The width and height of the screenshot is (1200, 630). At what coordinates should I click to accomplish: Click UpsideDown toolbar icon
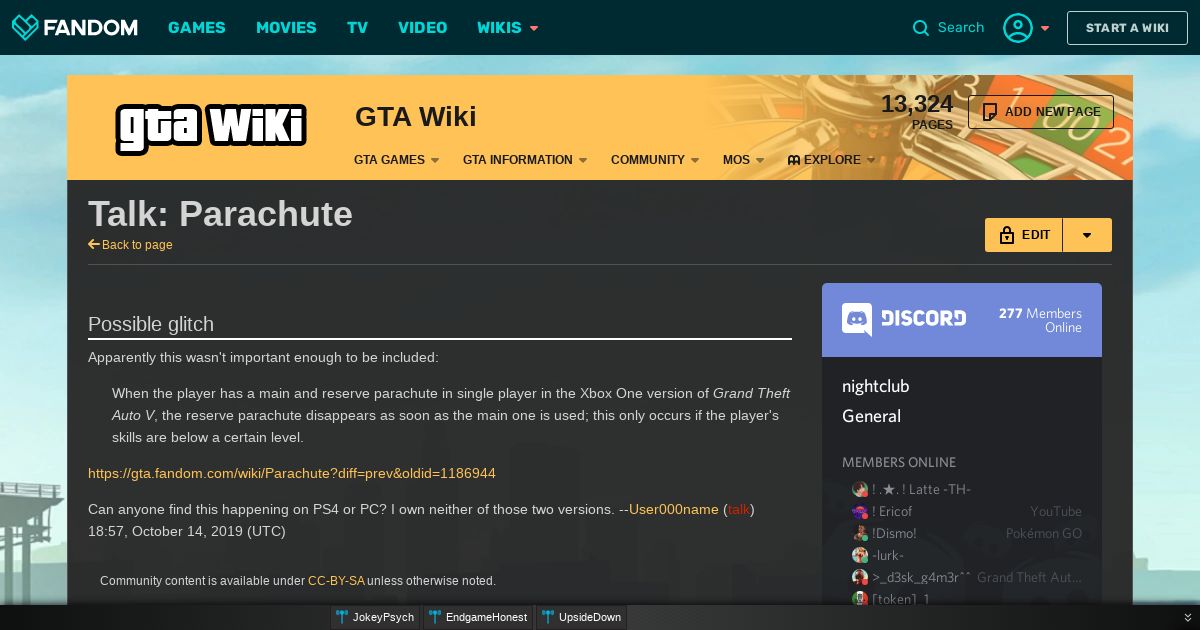(548, 617)
